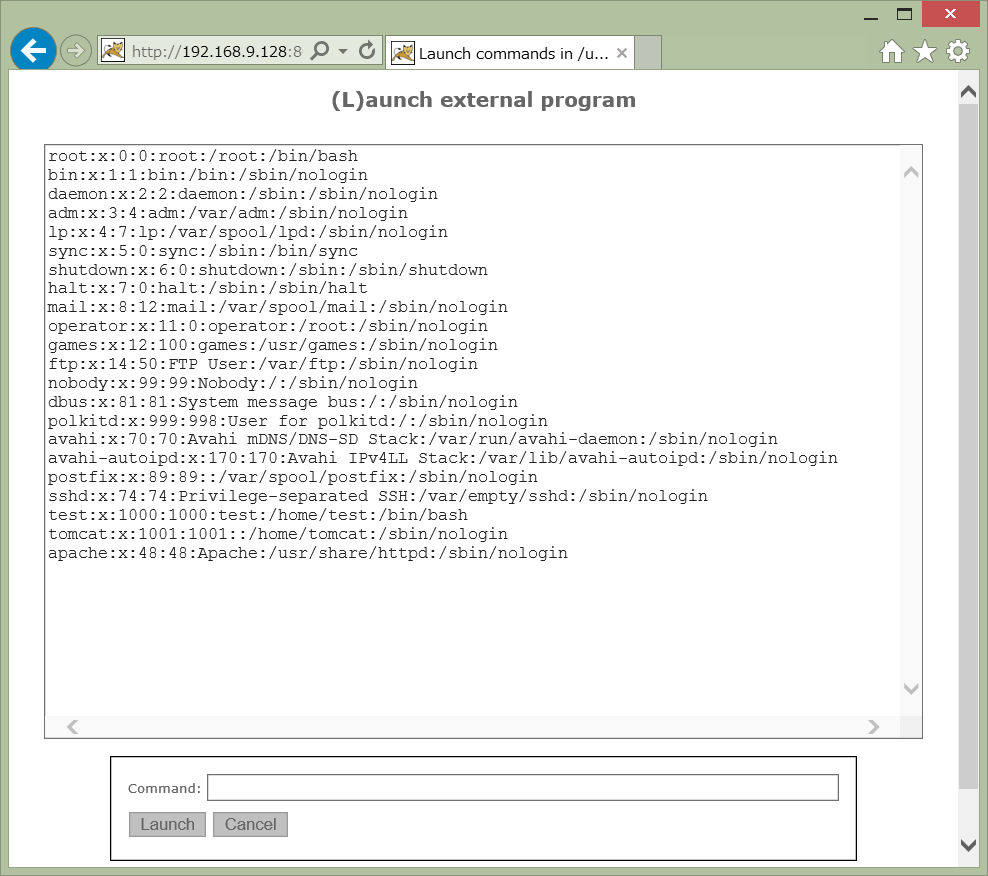Click the line starting 'sync:x:5:0'
This screenshot has width=988, height=876.
coord(203,251)
